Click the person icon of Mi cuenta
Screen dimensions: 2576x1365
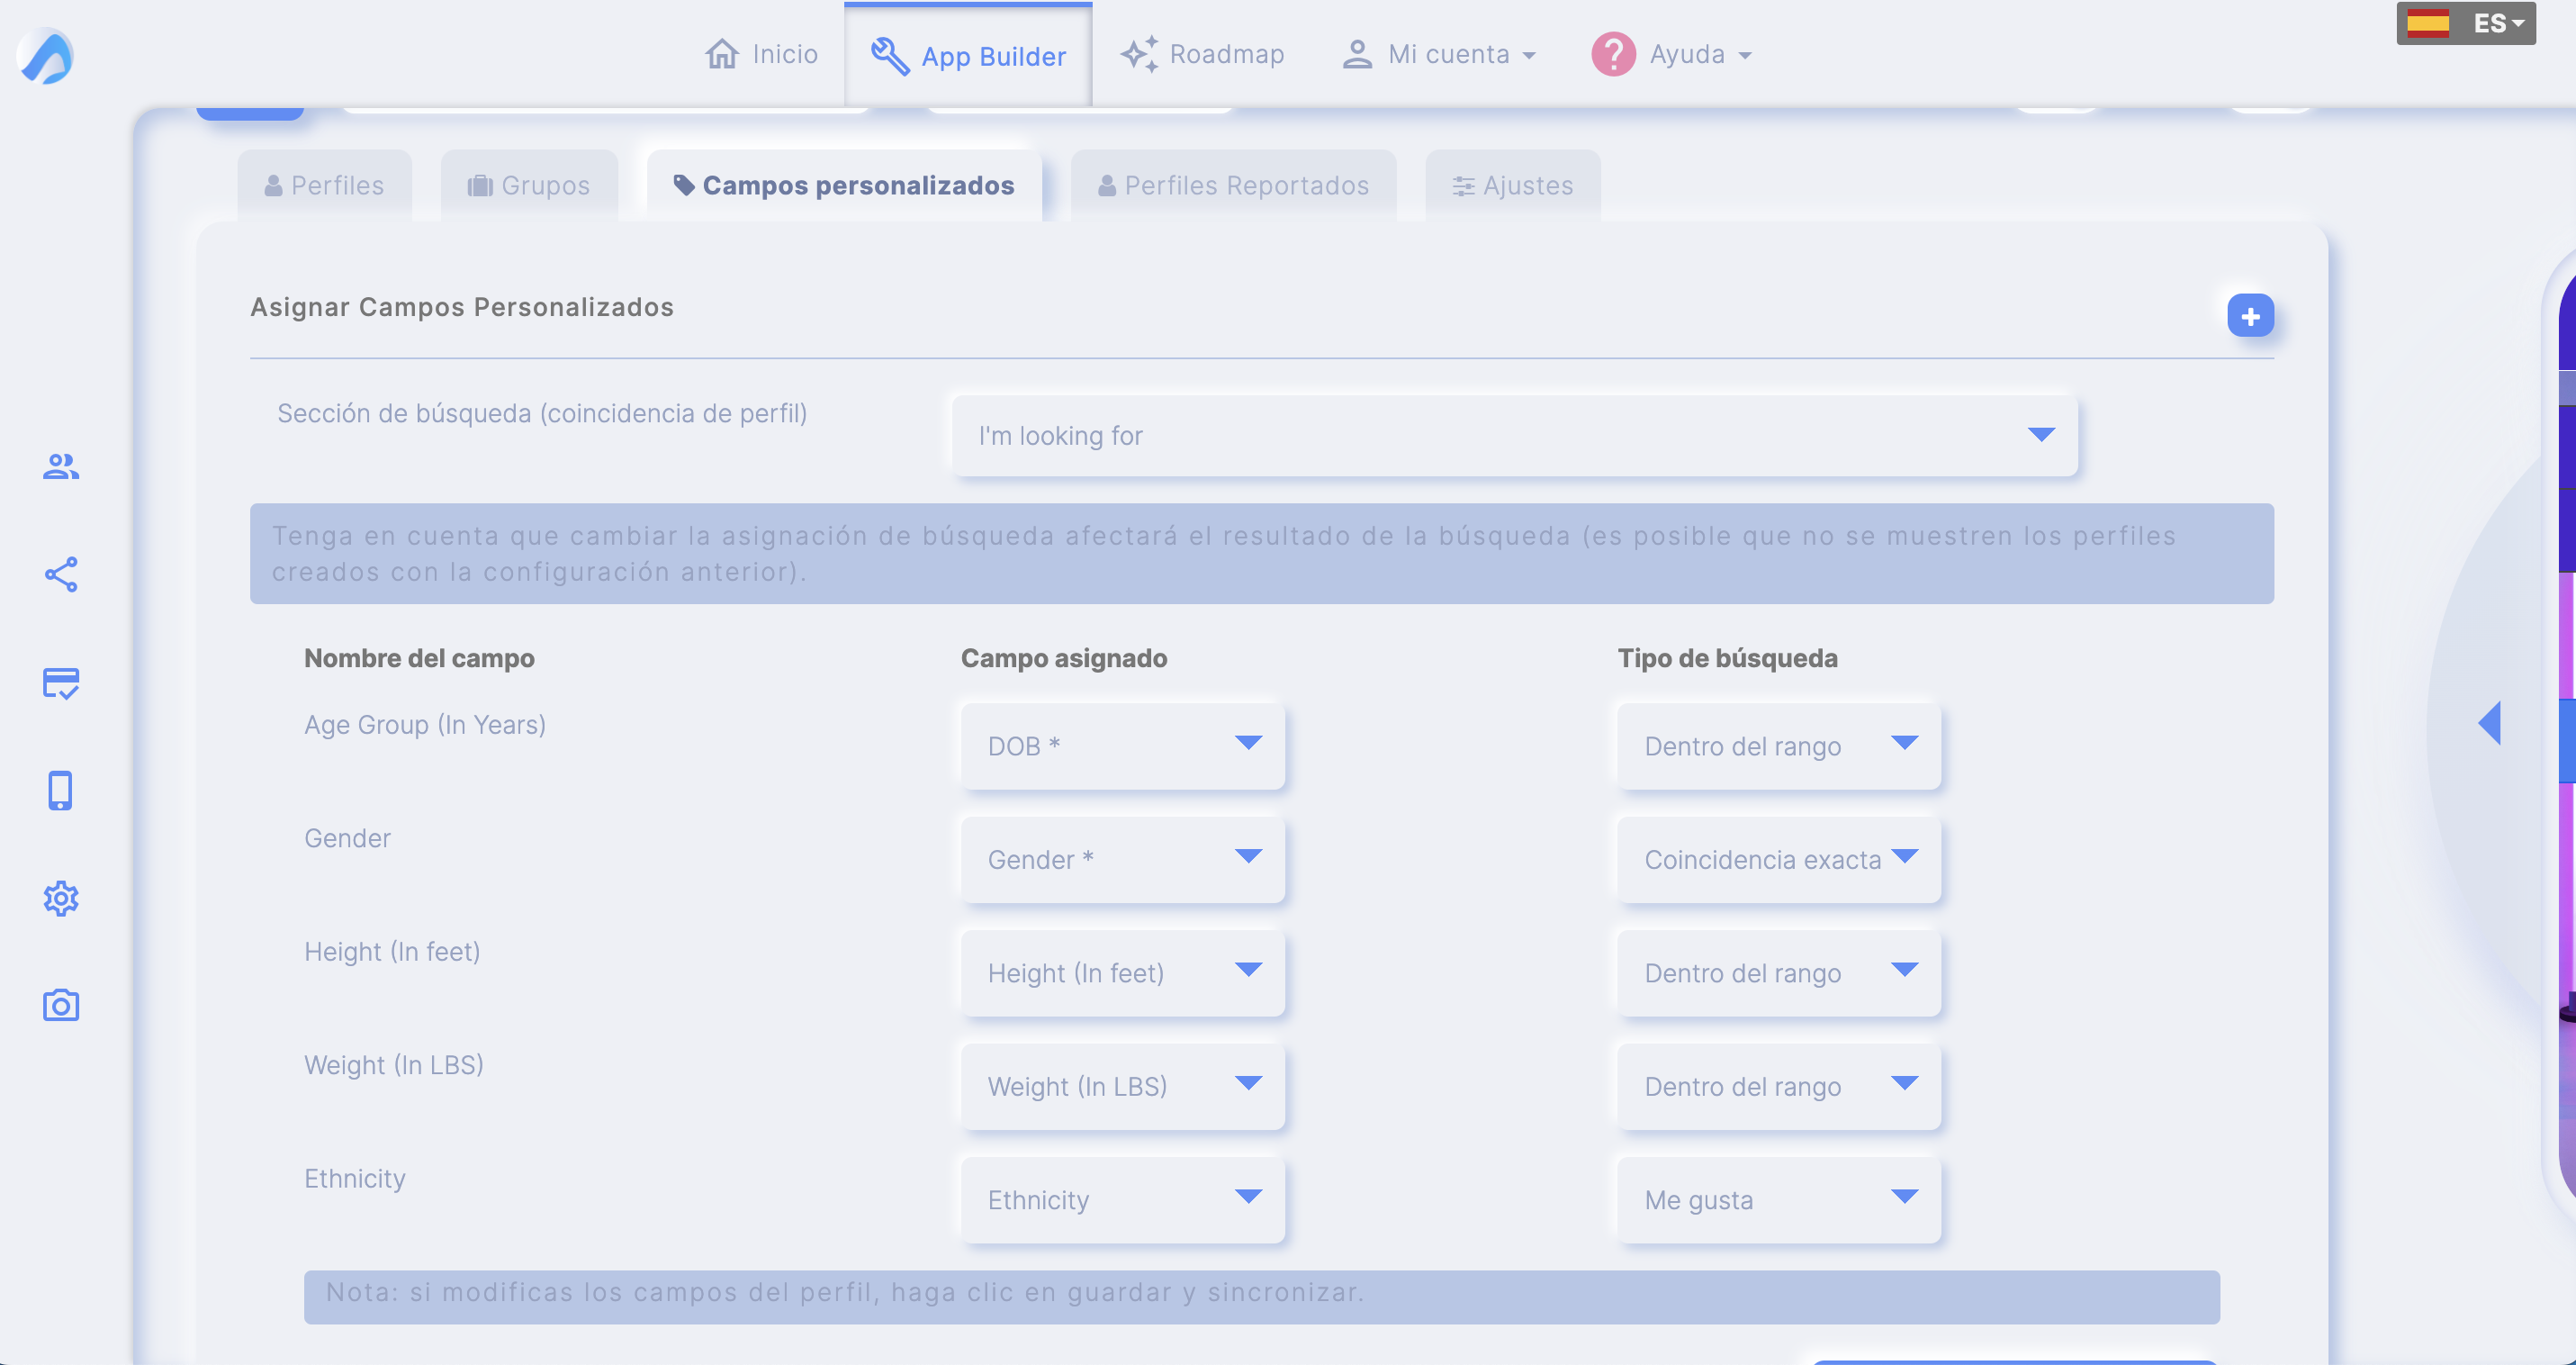point(1356,54)
